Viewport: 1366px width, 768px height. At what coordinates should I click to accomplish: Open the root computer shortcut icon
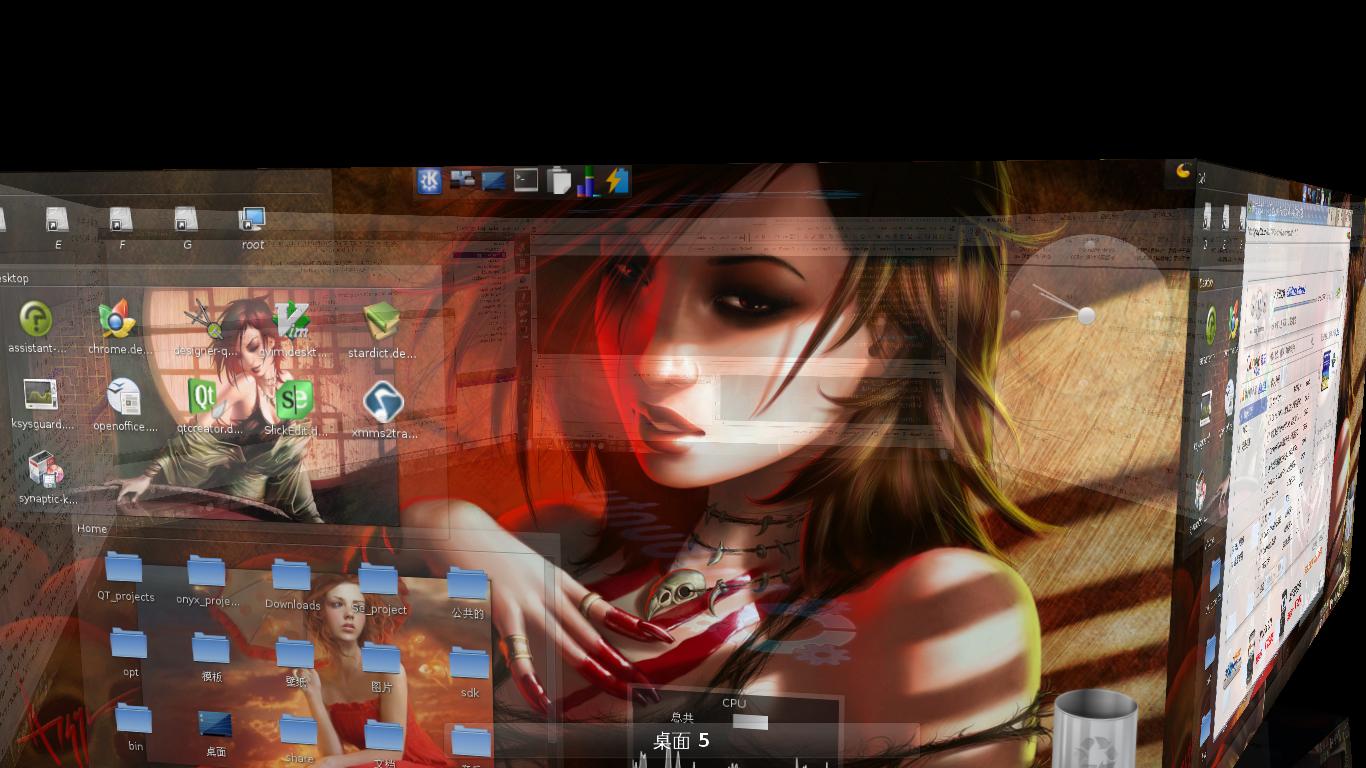click(x=252, y=219)
